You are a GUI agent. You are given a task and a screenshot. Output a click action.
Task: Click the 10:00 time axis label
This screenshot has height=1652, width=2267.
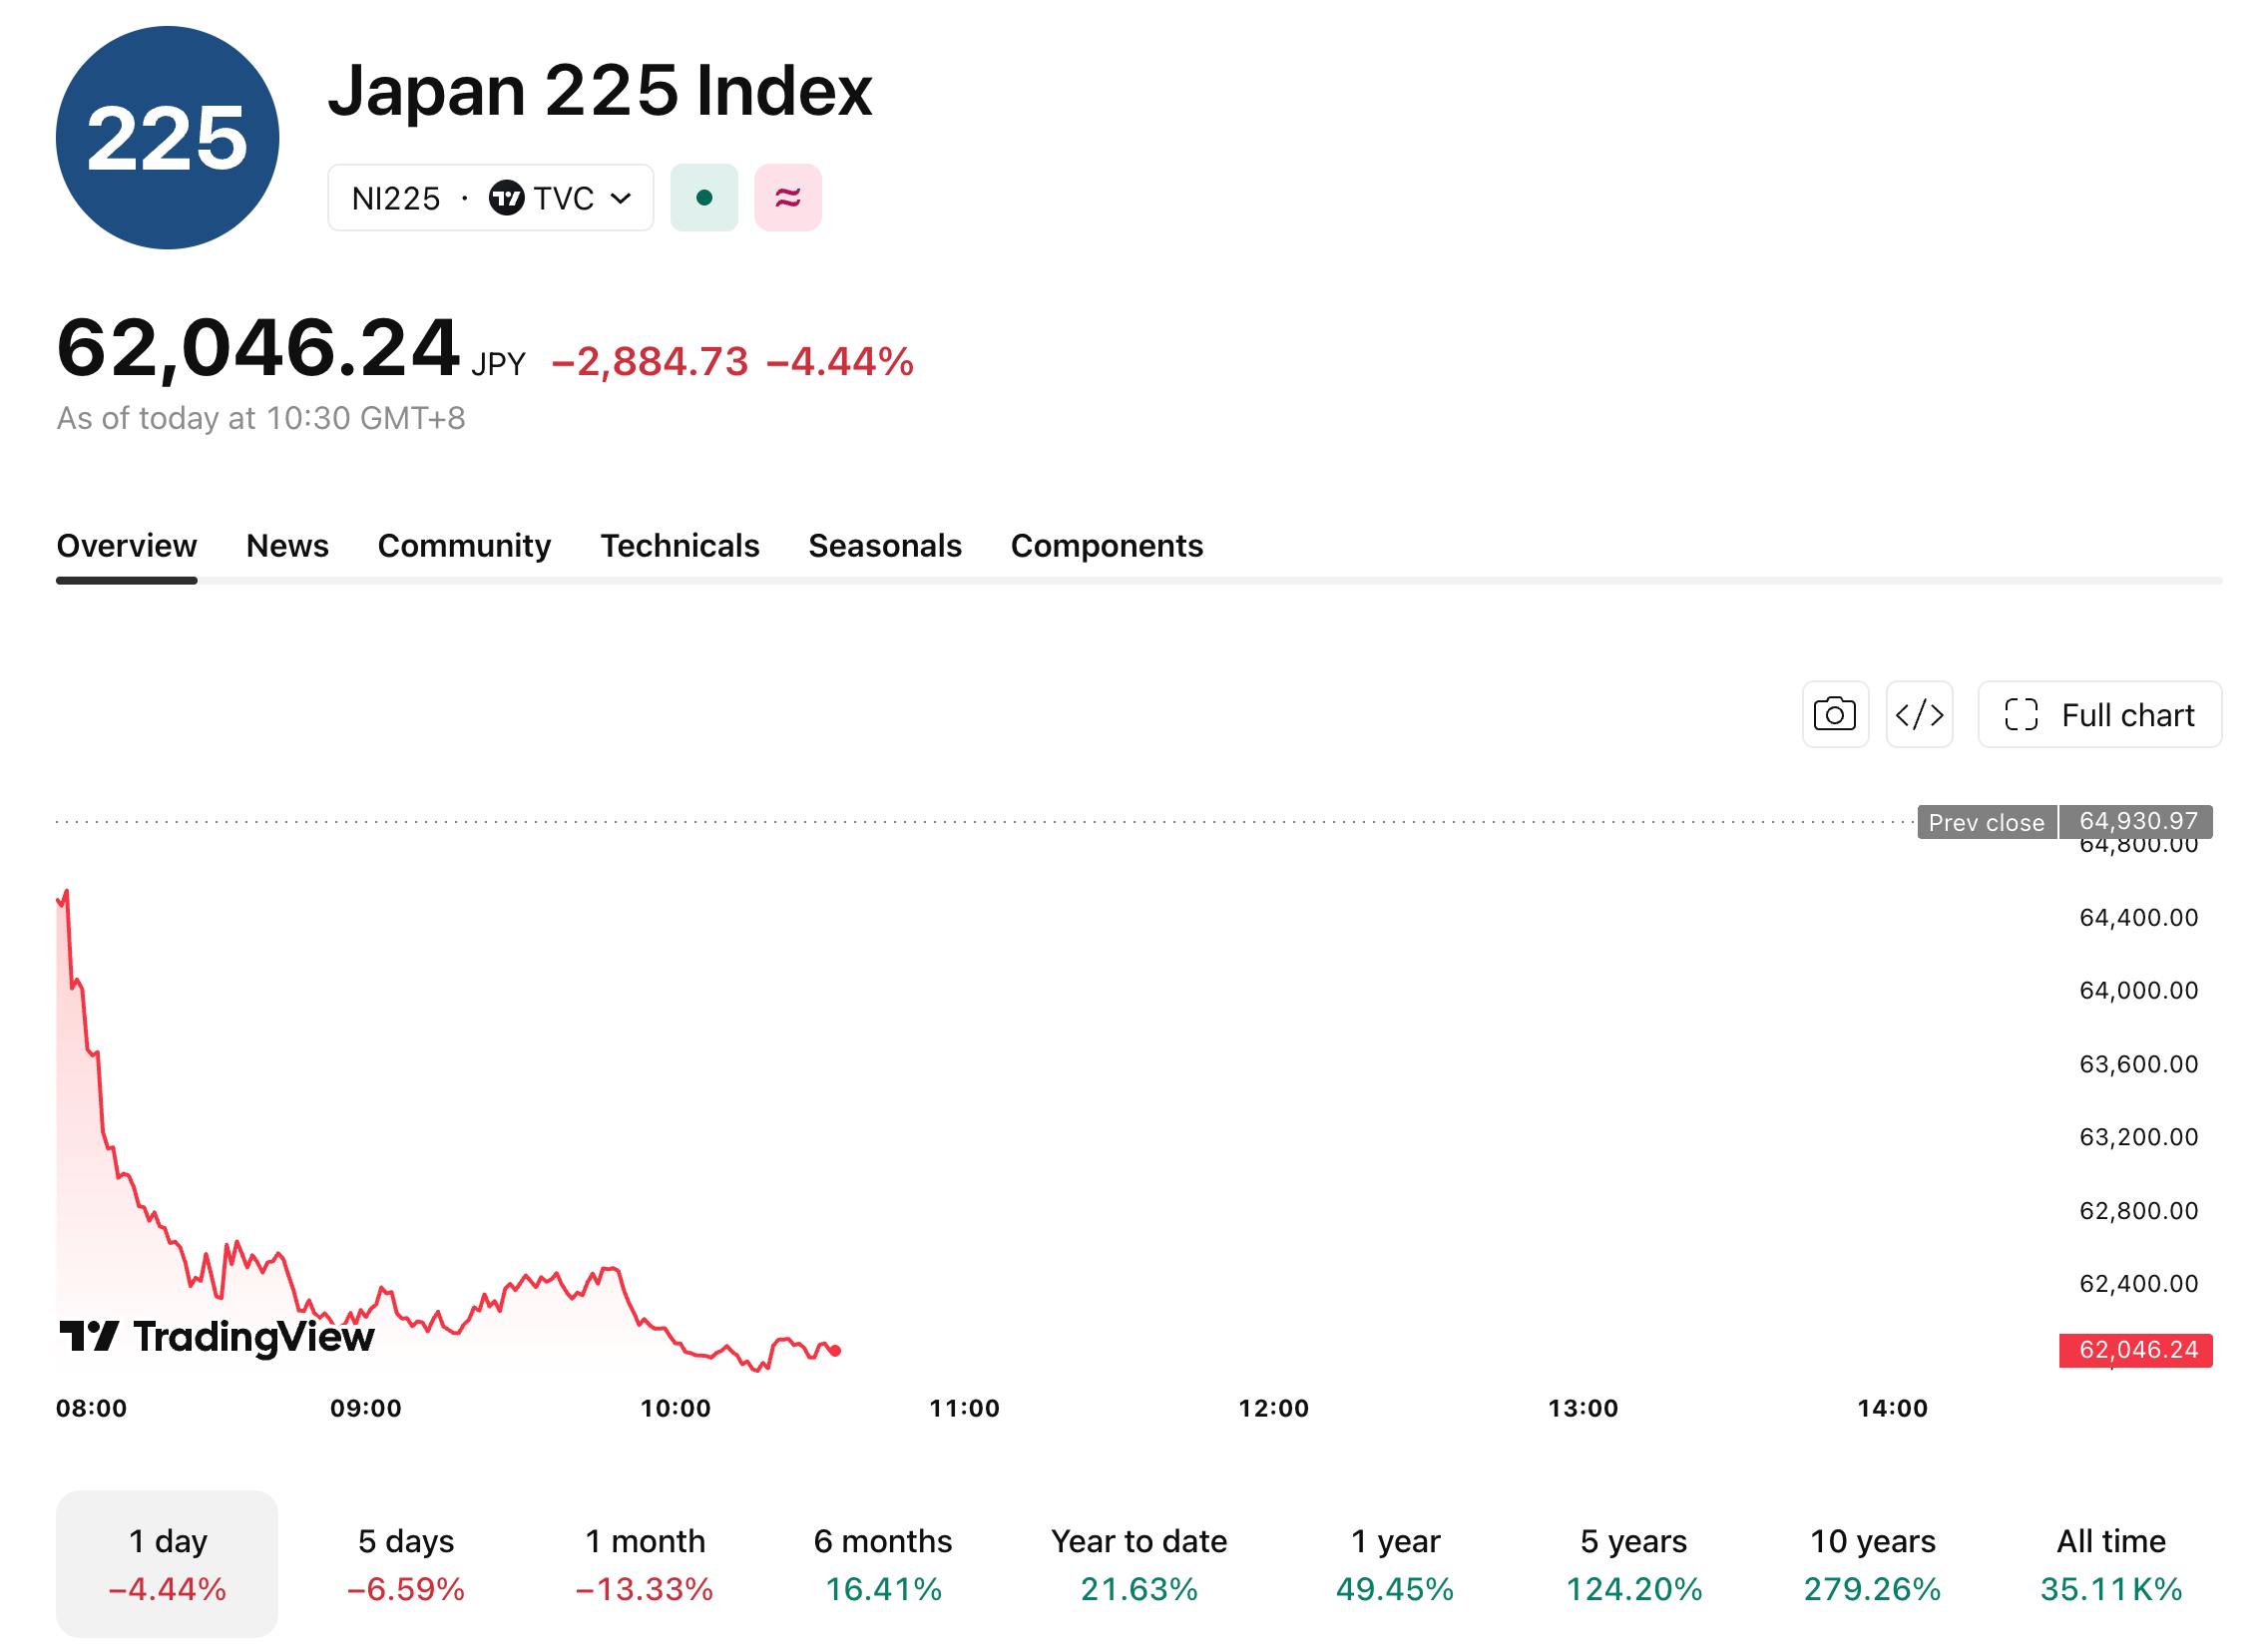(x=676, y=1409)
